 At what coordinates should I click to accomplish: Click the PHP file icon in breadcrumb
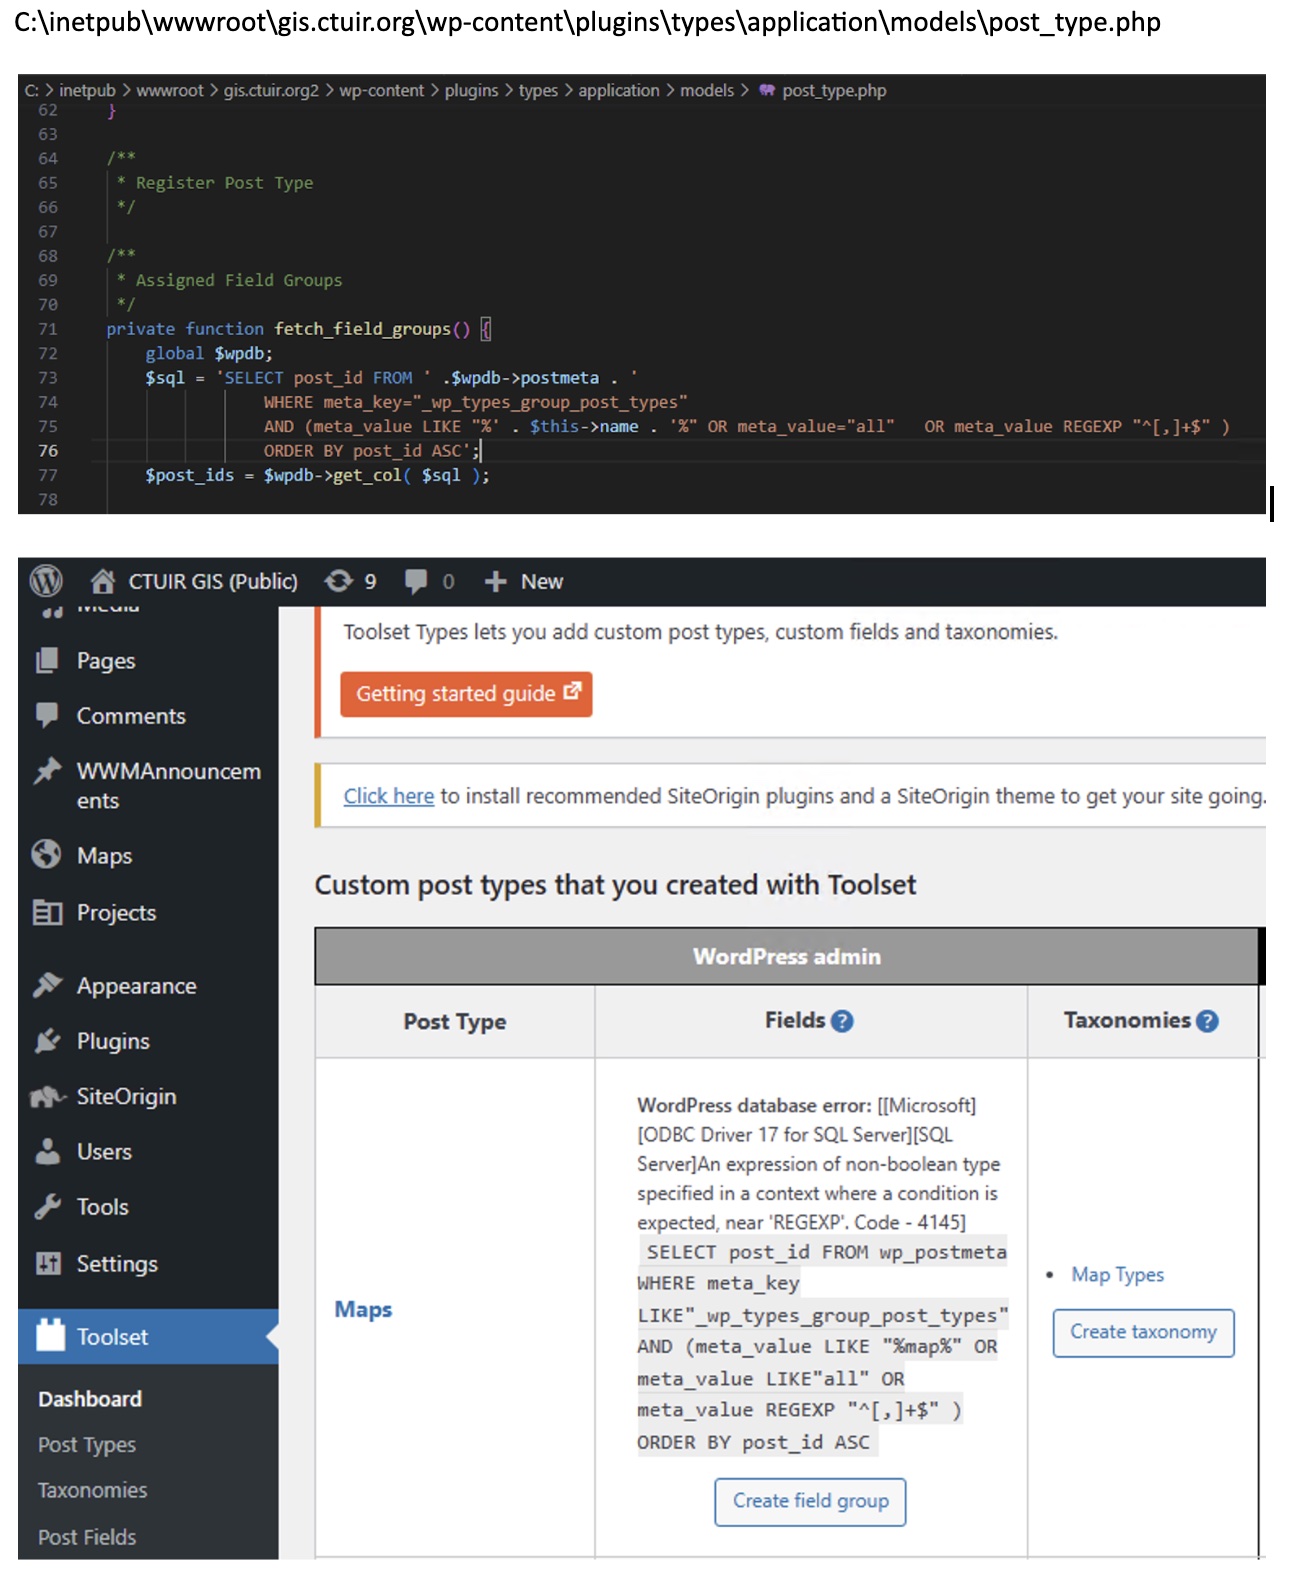point(766,90)
